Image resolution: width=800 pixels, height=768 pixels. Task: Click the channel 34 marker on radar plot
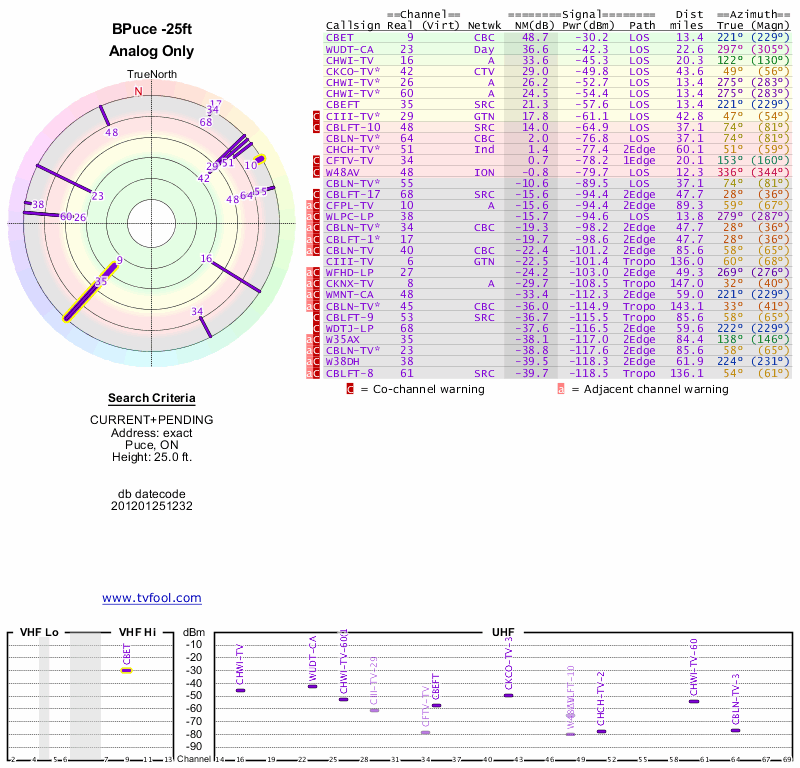point(203,327)
